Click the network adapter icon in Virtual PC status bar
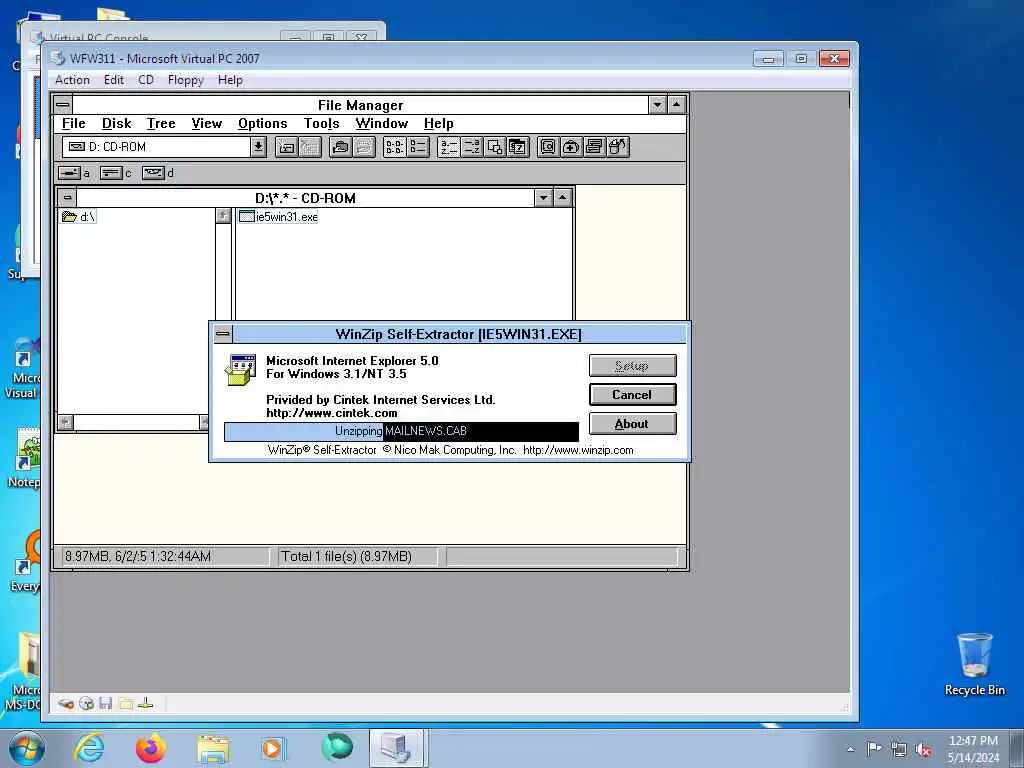 coord(146,703)
